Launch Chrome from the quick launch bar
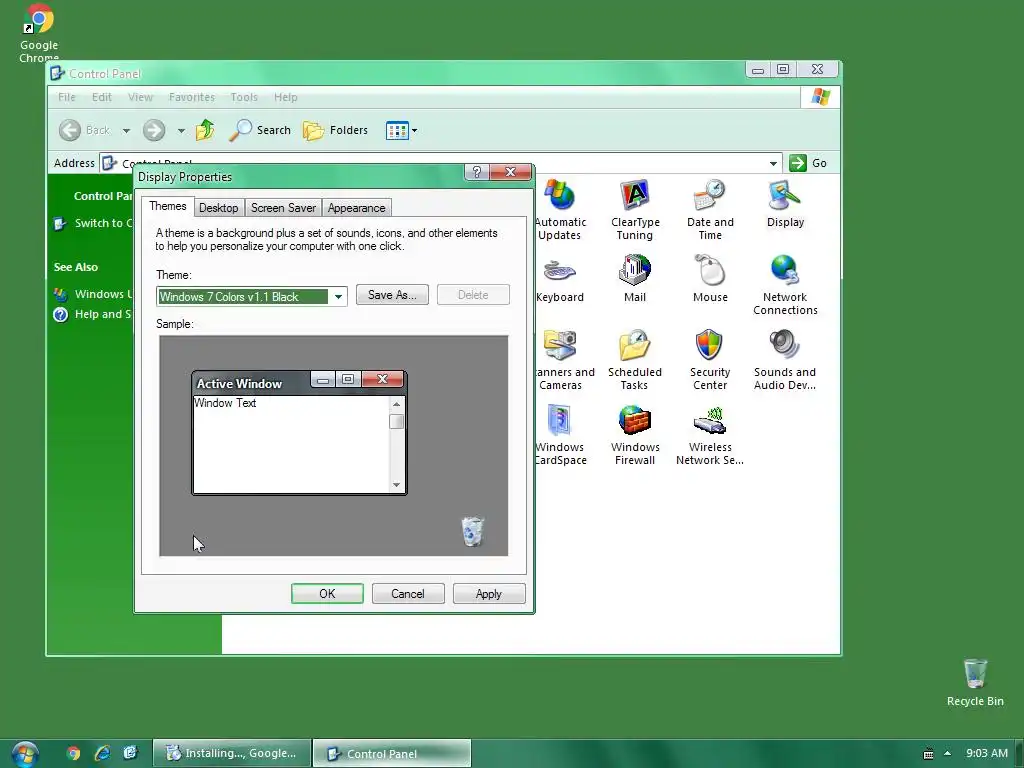The image size is (1024, 768). [x=73, y=753]
